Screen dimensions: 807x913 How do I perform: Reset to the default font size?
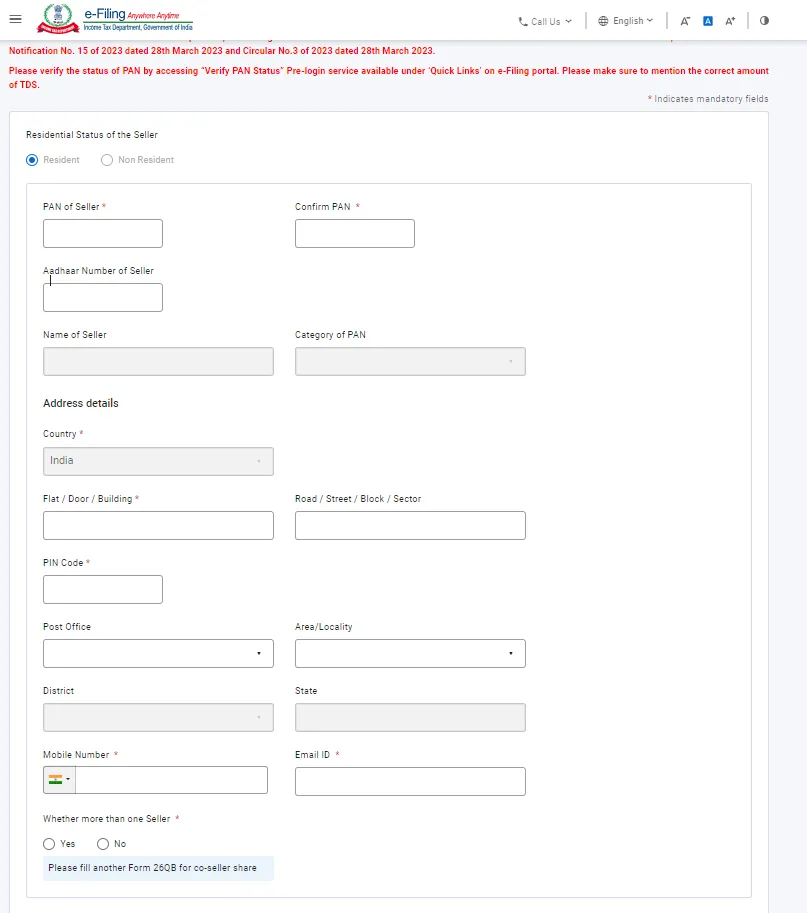(x=708, y=21)
